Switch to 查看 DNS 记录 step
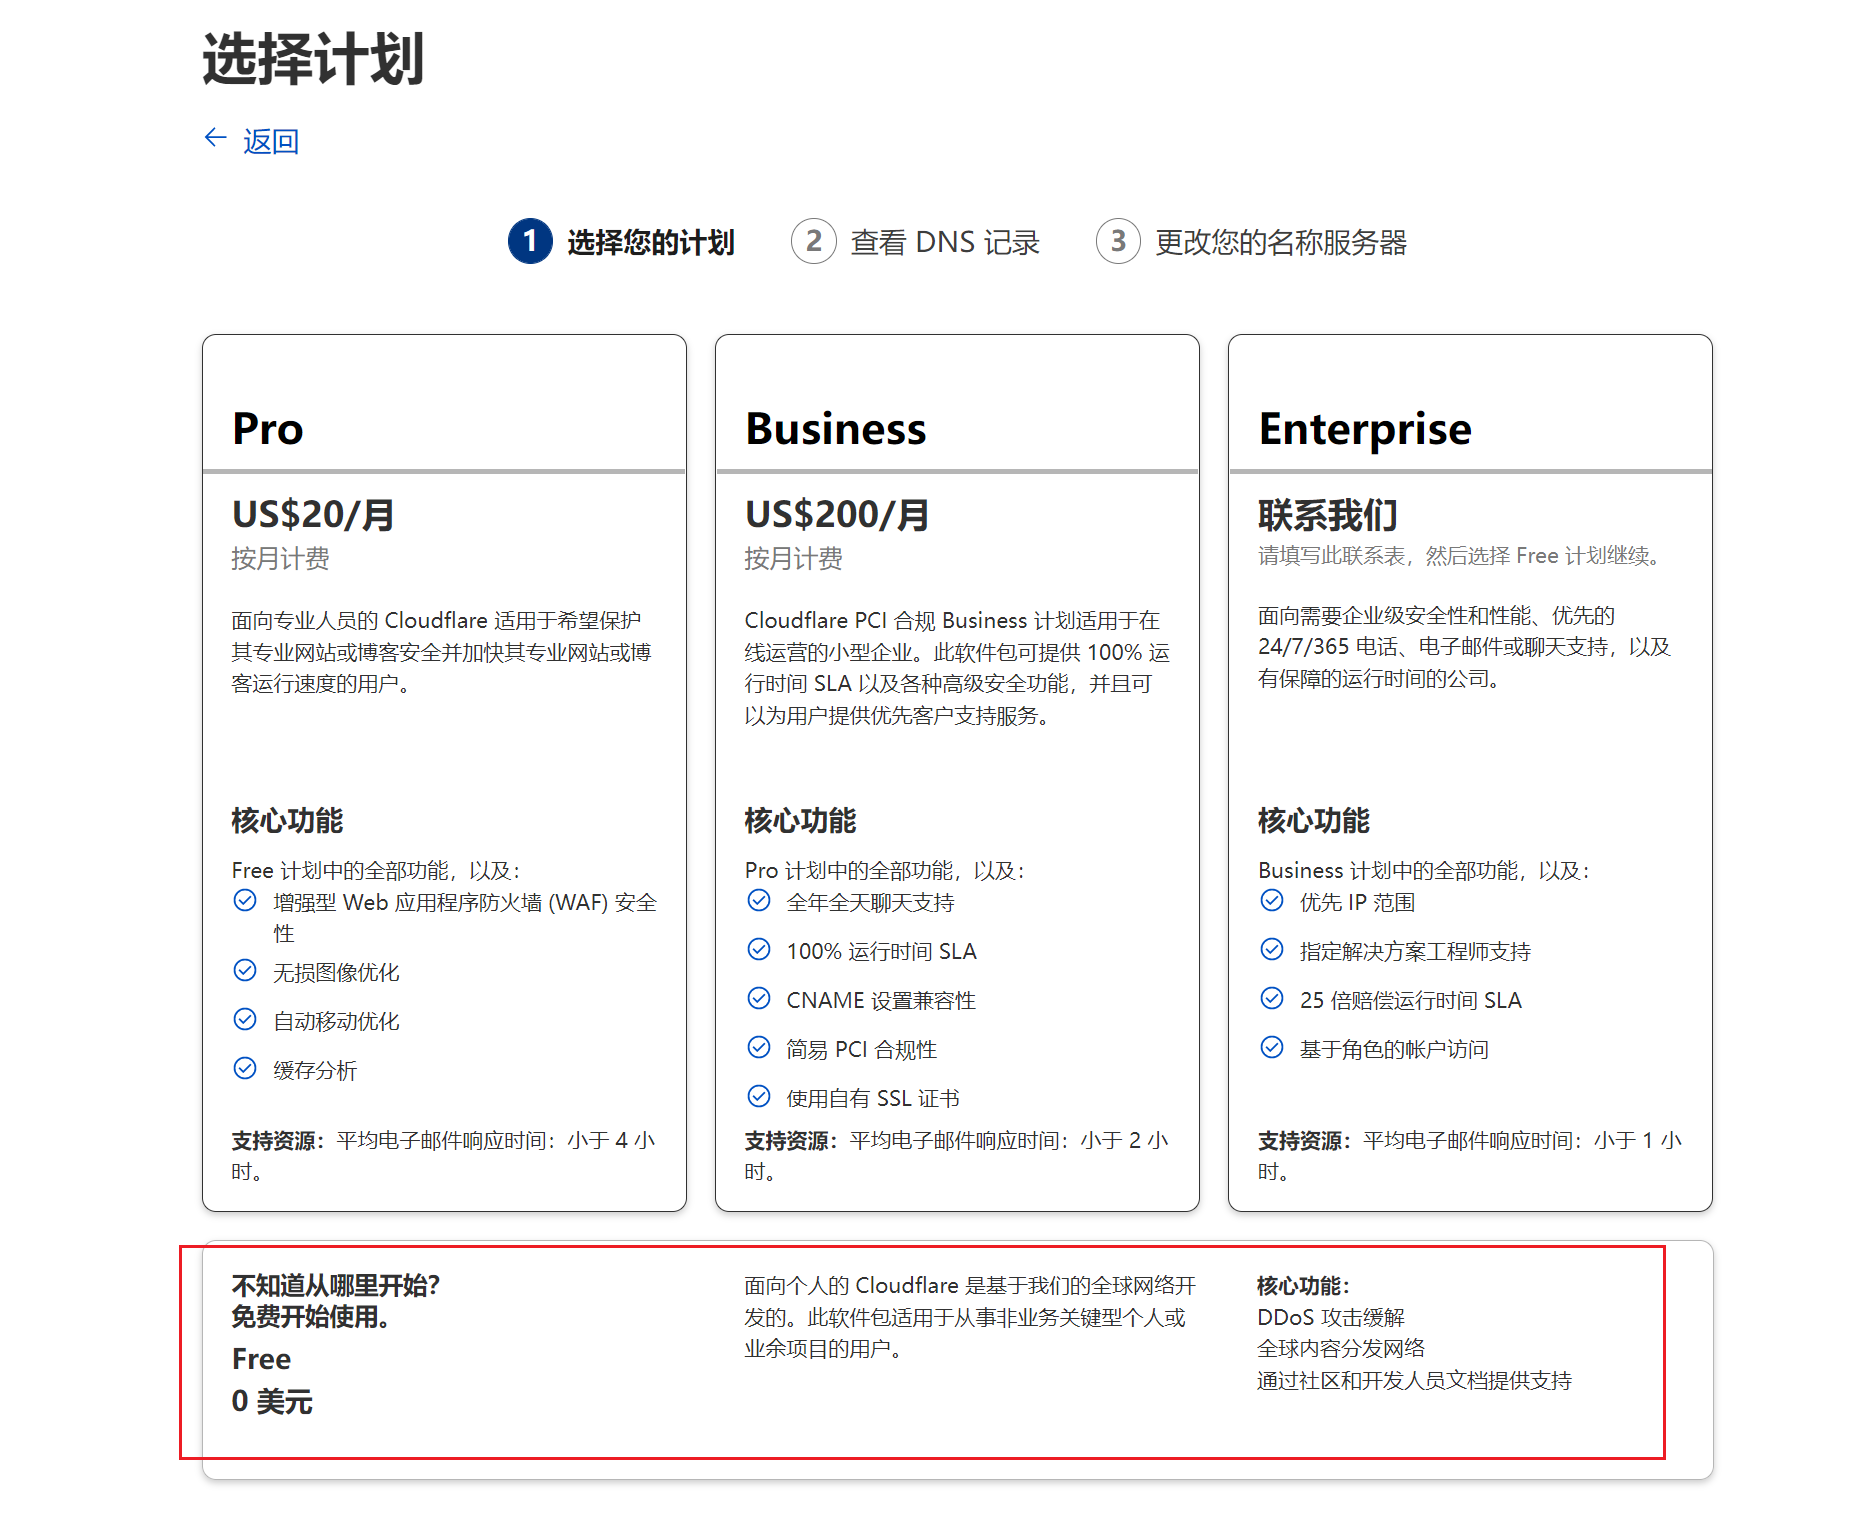 tap(944, 241)
